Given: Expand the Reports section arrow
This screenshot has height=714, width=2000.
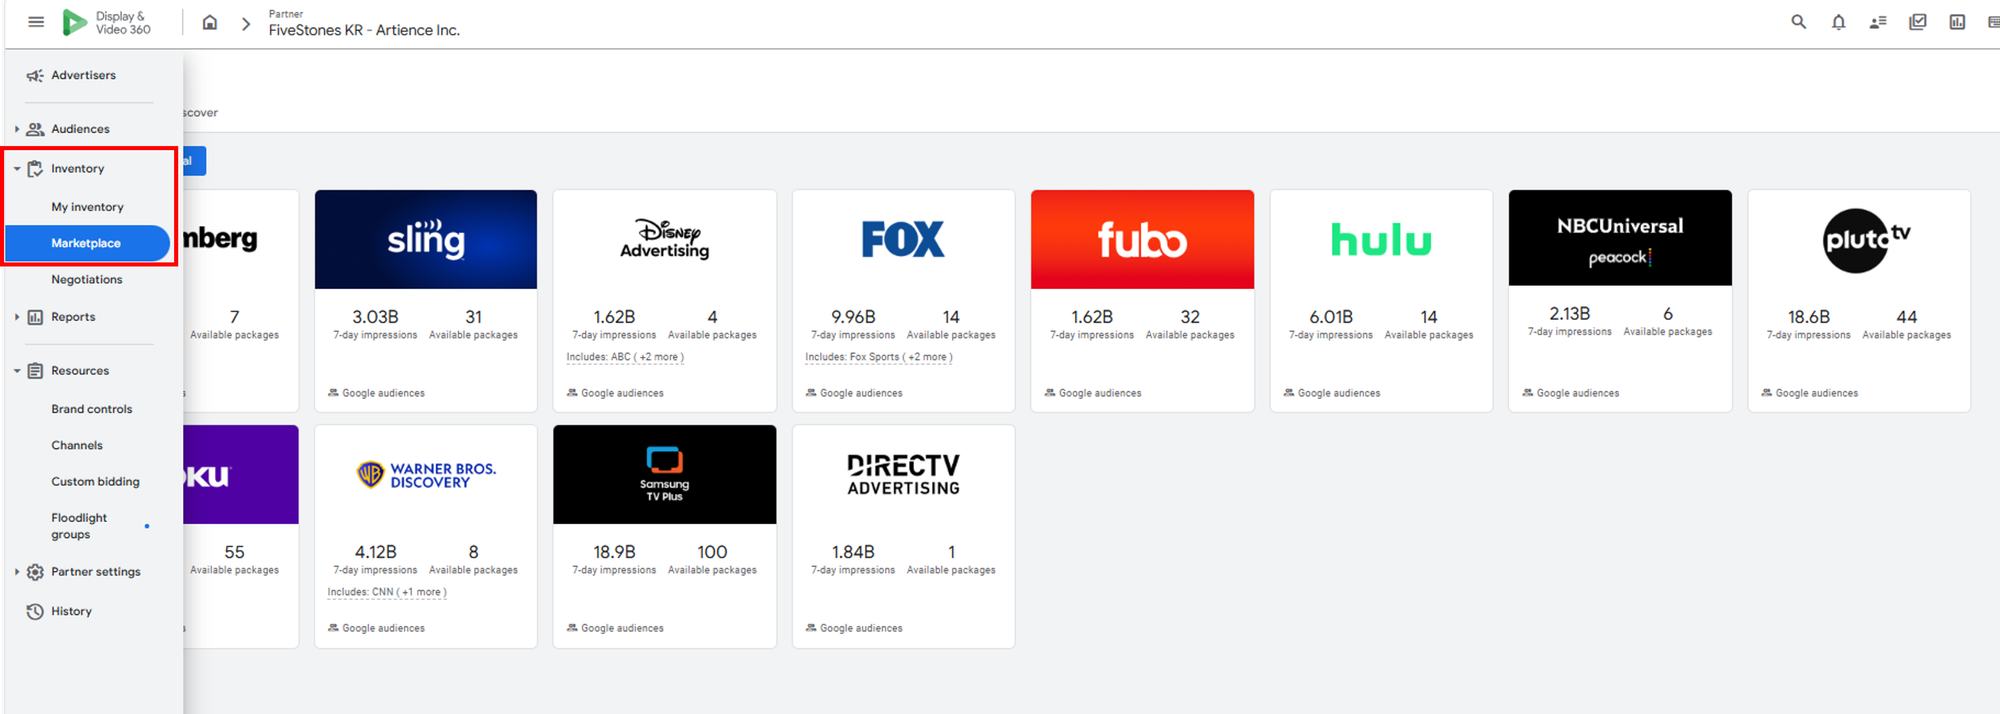Looking at the screenshot, I should point(17,317).
